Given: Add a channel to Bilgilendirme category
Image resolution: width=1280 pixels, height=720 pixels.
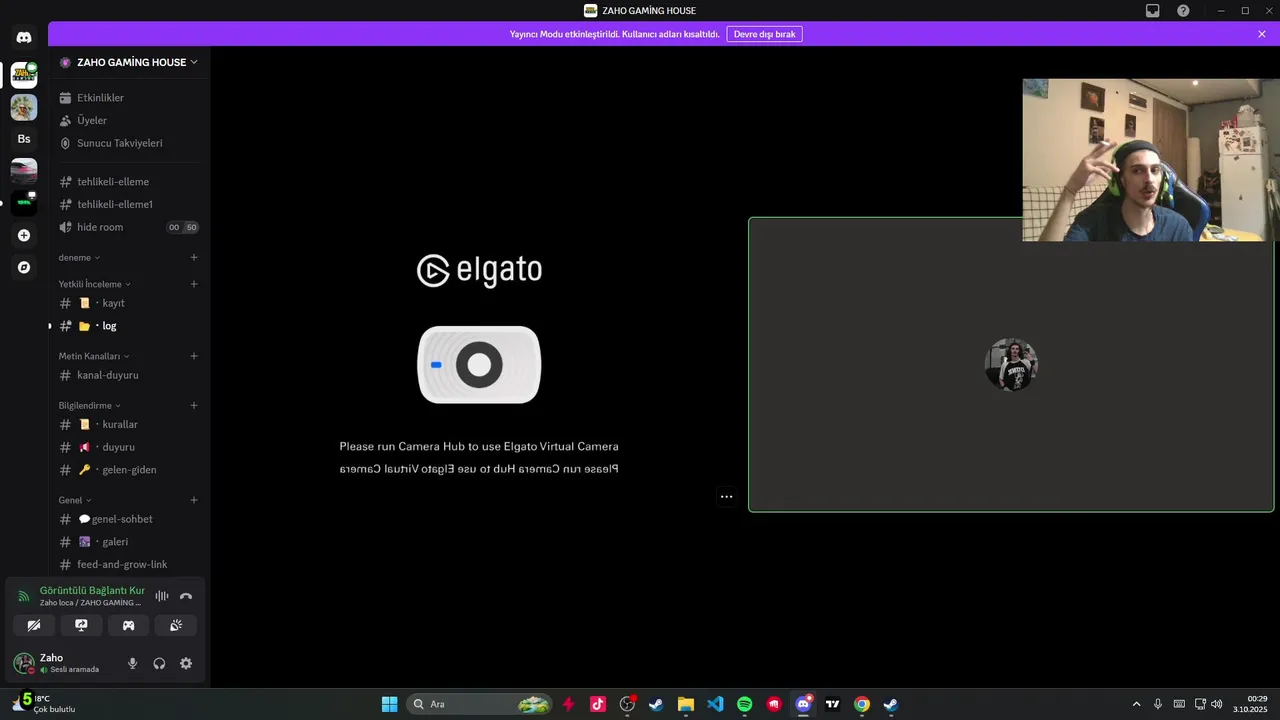Looking at the screenshot, I should tap(194, 405).
